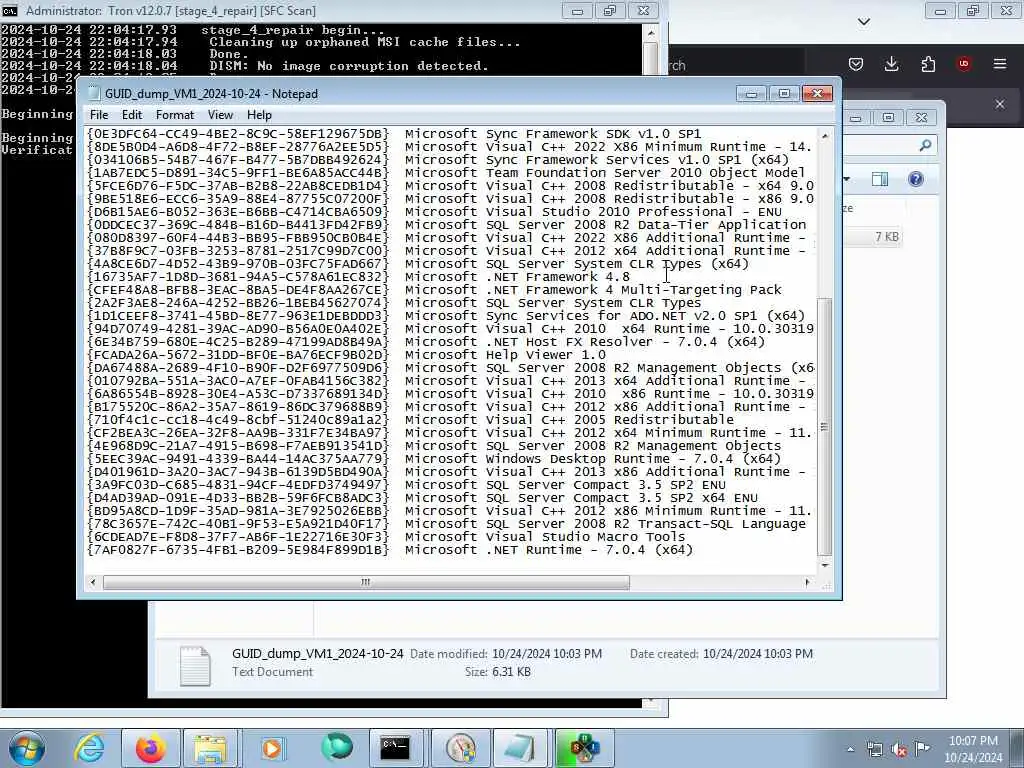Open the View menu in Notepad
1024x768 pixels.
(x=220, y=115)
